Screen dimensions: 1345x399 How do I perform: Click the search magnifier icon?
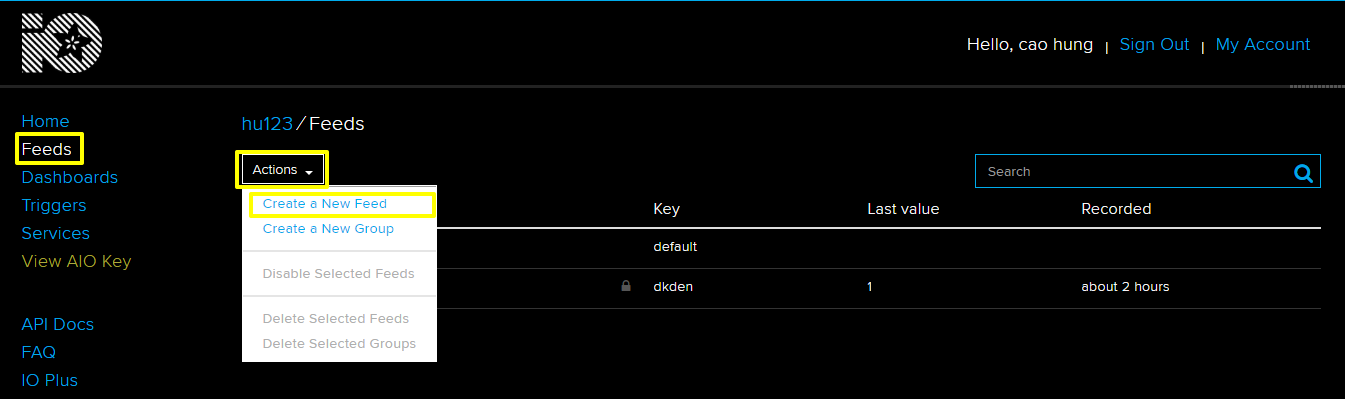(x=1303, y=173)
